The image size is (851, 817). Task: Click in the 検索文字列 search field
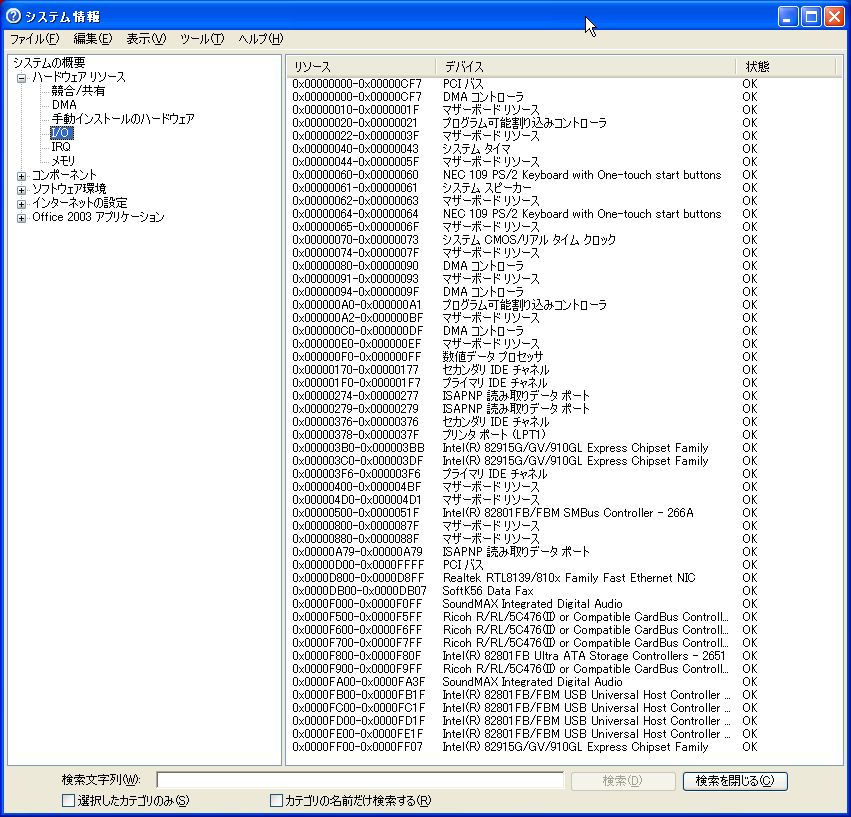click(360, 780)
